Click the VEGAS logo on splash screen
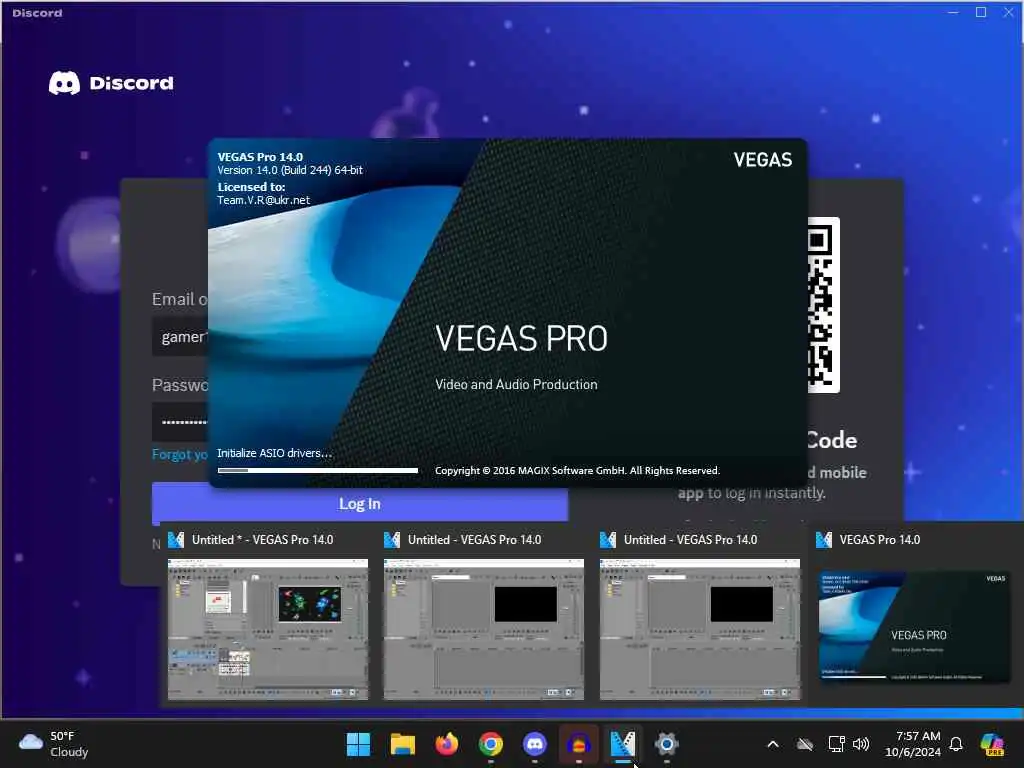1024x768 pixels. [763, 159]
